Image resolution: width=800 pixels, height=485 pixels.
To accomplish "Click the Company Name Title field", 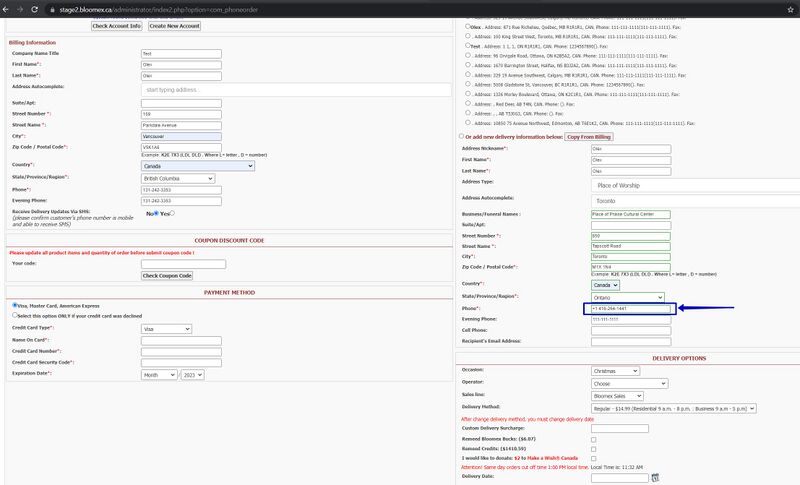I will click(x=181, y=54).
